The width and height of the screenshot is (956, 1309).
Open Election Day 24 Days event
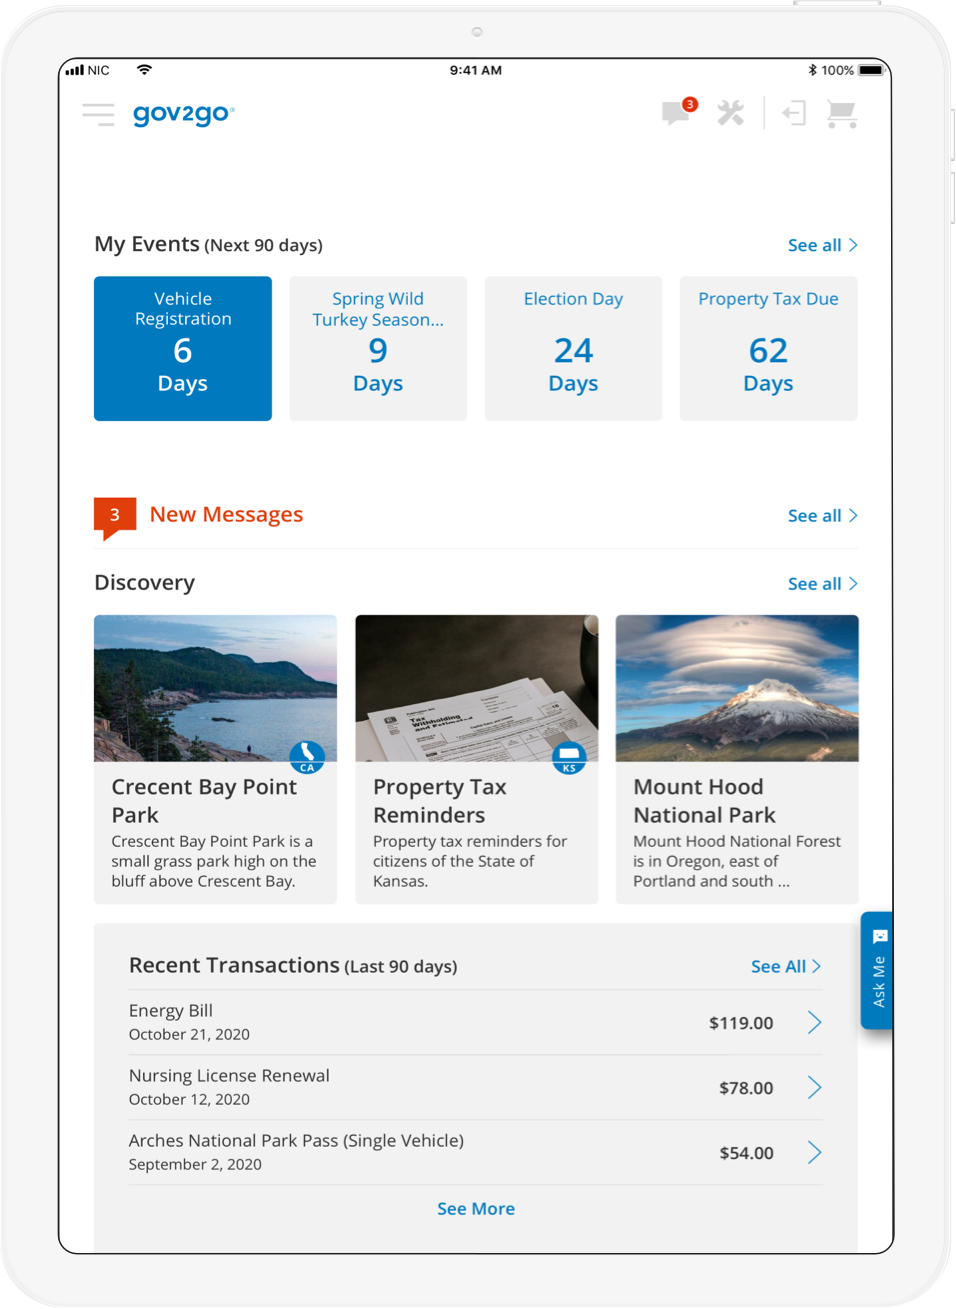click(x=573, y=348)
